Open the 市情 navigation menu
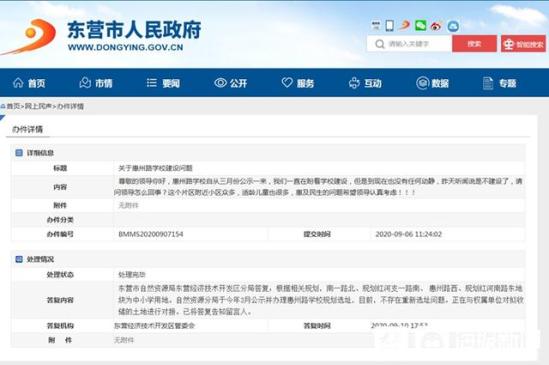Viewport: 549px width, 365px height. click(x=96, y=83)
